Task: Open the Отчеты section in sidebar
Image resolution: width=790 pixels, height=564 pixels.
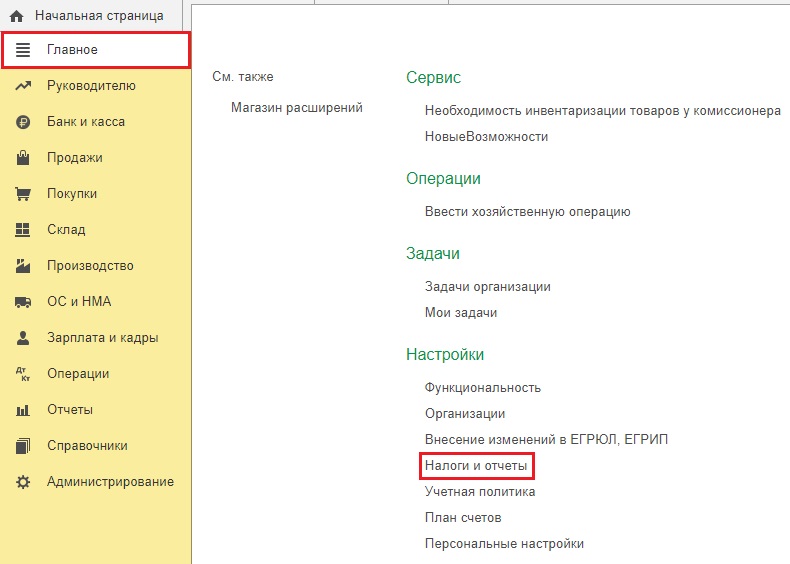Action: click(x=70, y=409)
